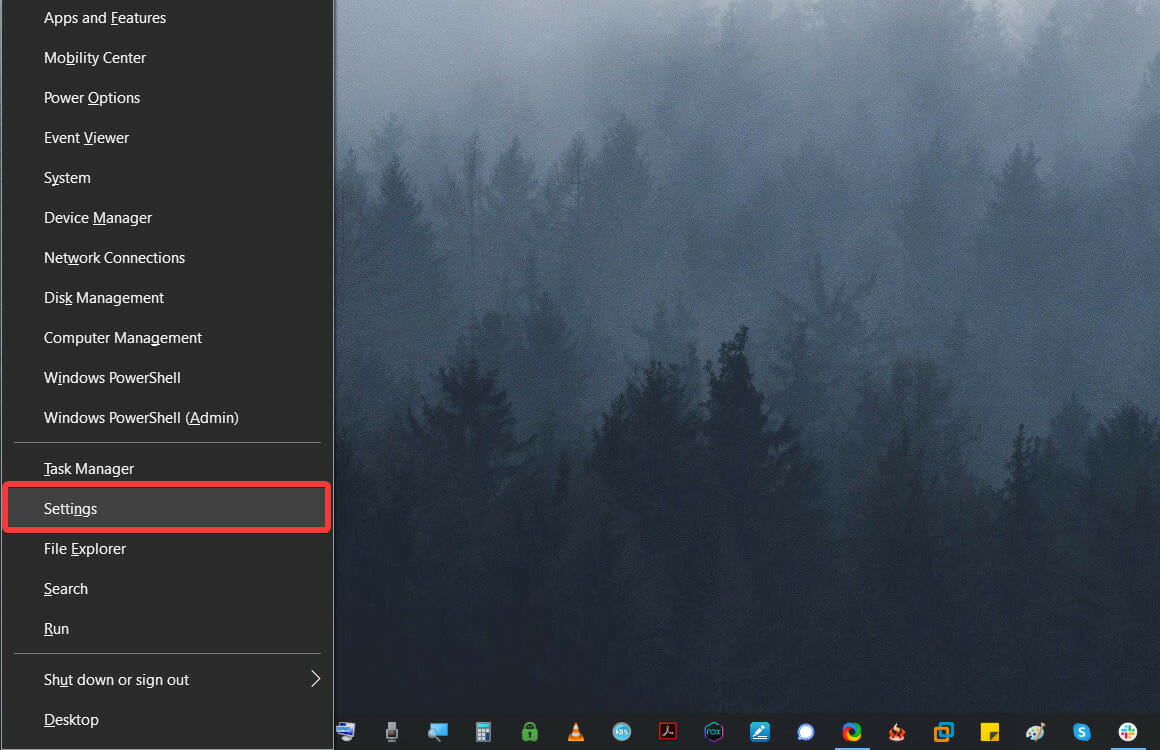Image resolution: width=1160 pixels, height=750 pixels.
Task: Launch Nox player from the taskbar
Action: tap(714, 732)
